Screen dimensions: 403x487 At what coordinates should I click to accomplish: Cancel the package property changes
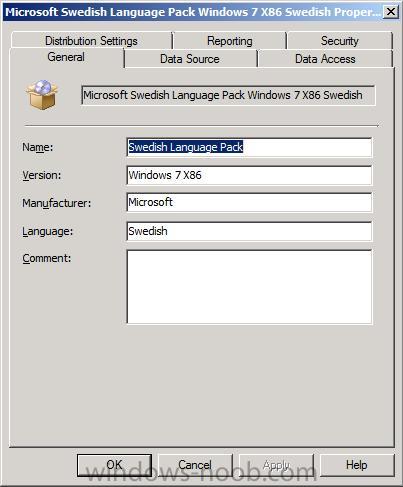[x=195, y=465]
